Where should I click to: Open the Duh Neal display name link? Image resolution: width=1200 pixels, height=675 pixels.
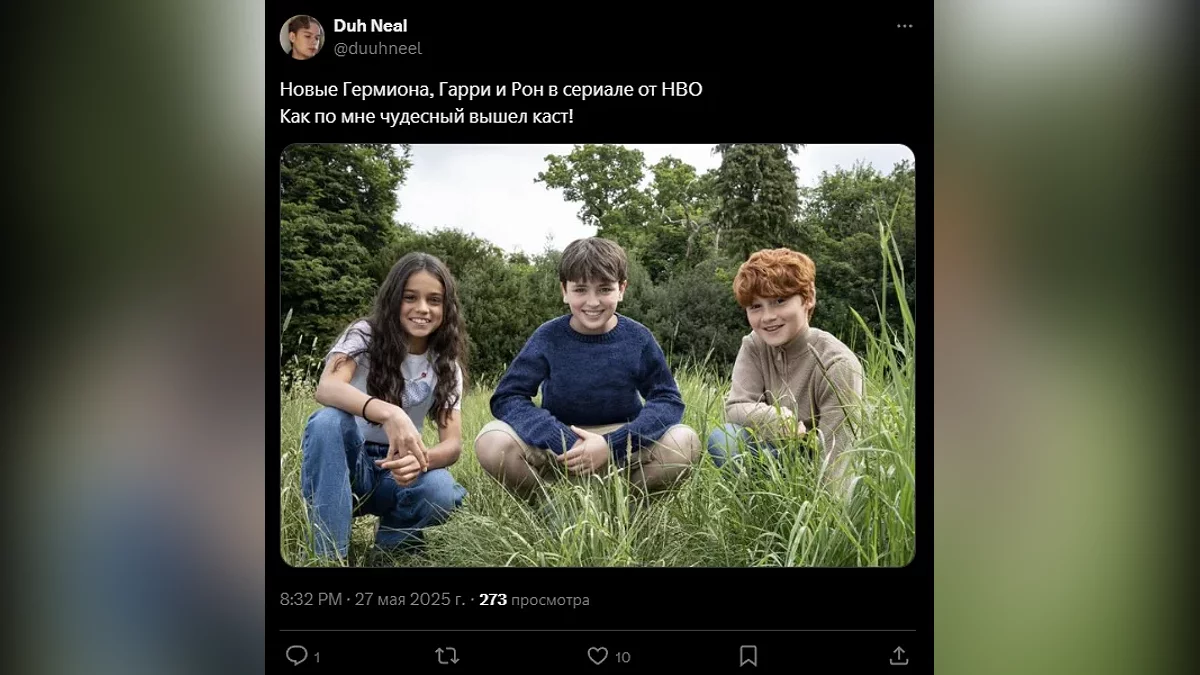coord(370,26)
